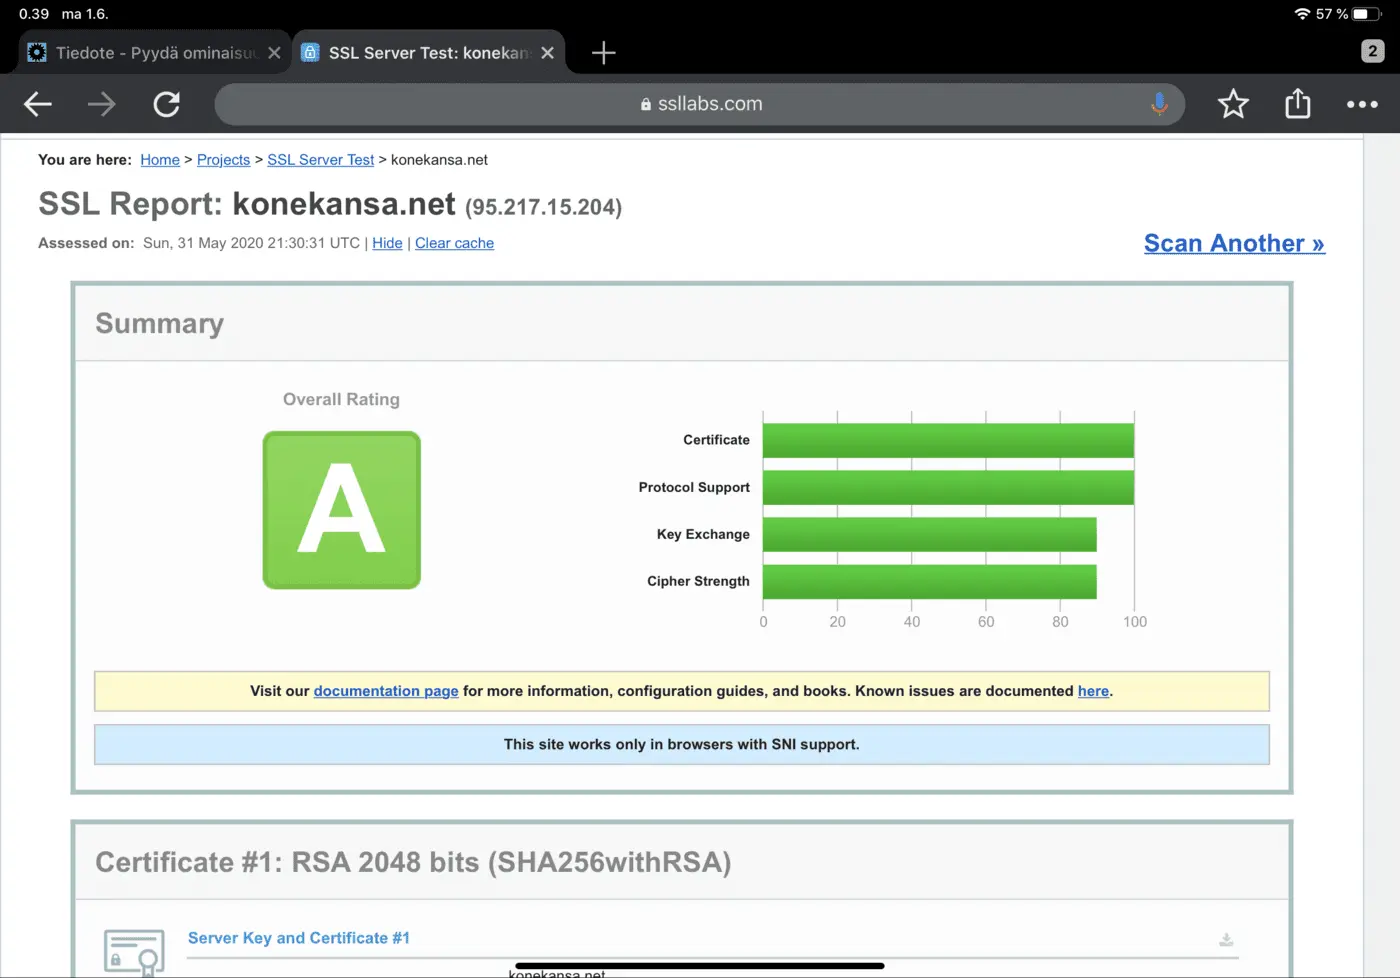1400x978 pixels.
Task: Bookmark this page with the star icon
Action: tap(1233, 104)
